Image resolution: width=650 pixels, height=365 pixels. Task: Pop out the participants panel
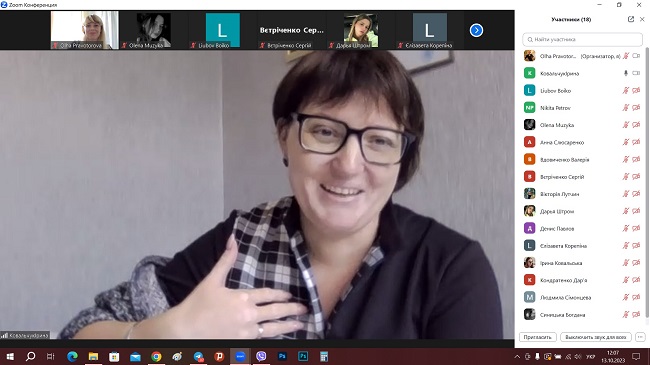pos(631,19)
